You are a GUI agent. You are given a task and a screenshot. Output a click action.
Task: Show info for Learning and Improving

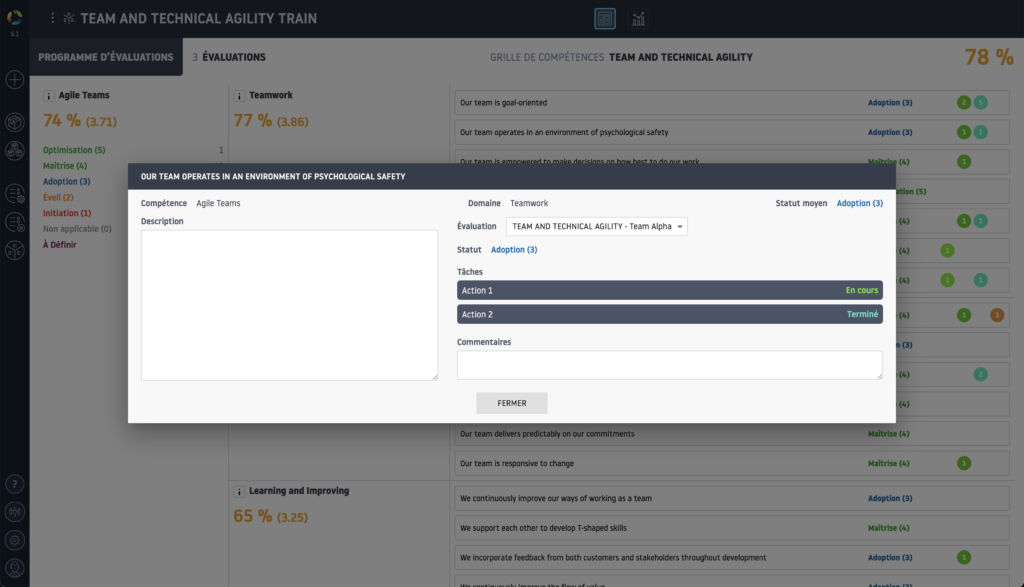point(240,492)
